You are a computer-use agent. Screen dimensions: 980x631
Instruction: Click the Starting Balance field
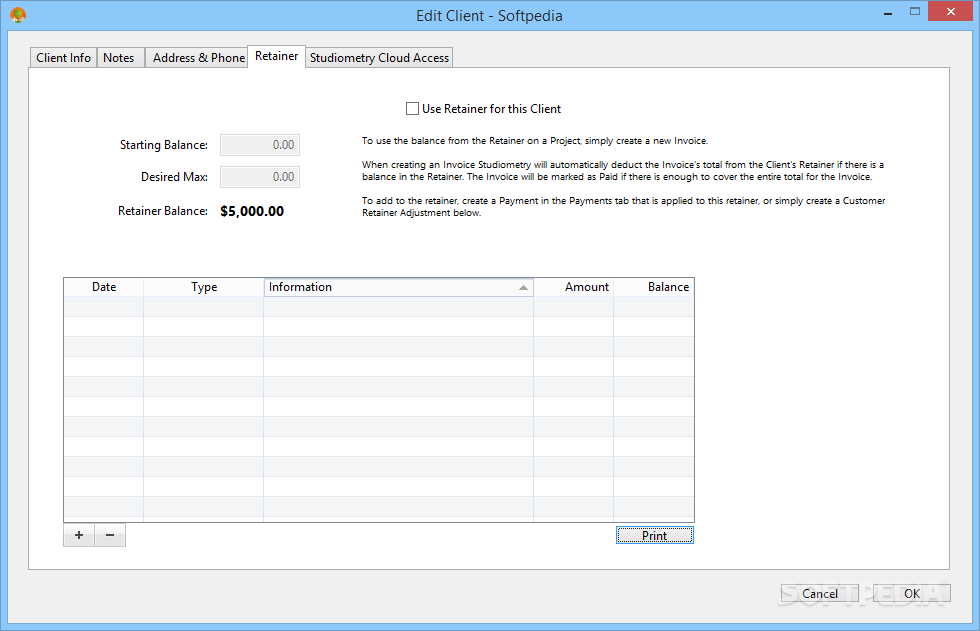tap(260, 145)
